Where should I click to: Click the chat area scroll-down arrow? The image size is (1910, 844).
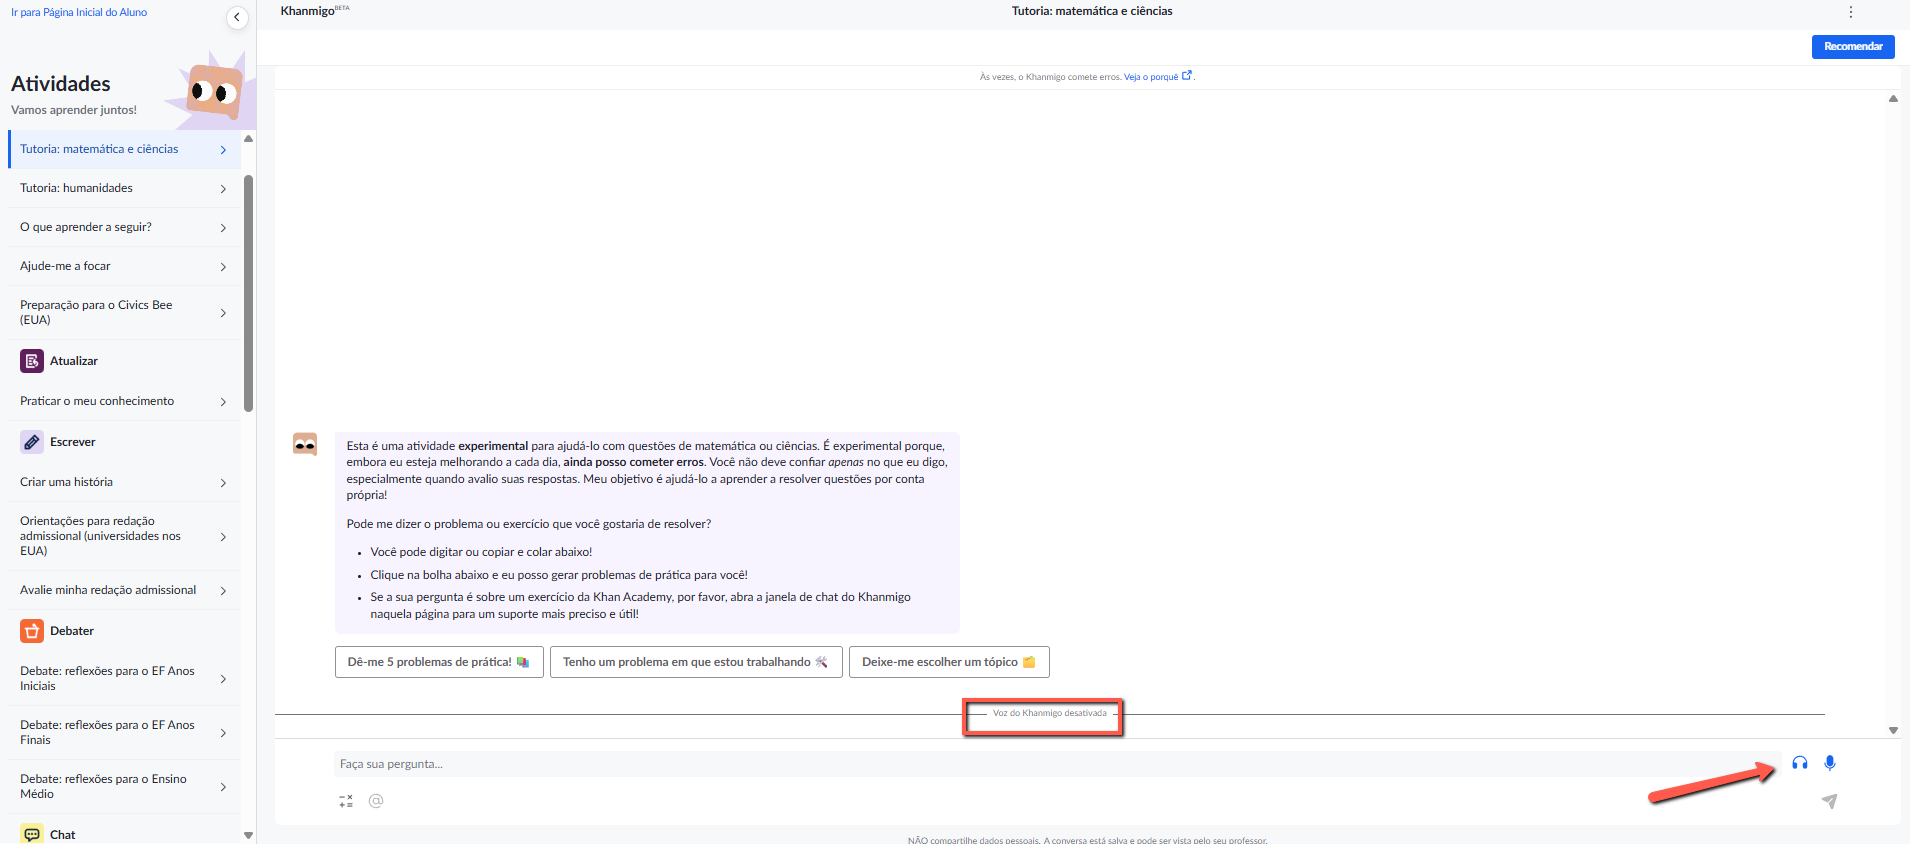click(x=1893, y=730)
